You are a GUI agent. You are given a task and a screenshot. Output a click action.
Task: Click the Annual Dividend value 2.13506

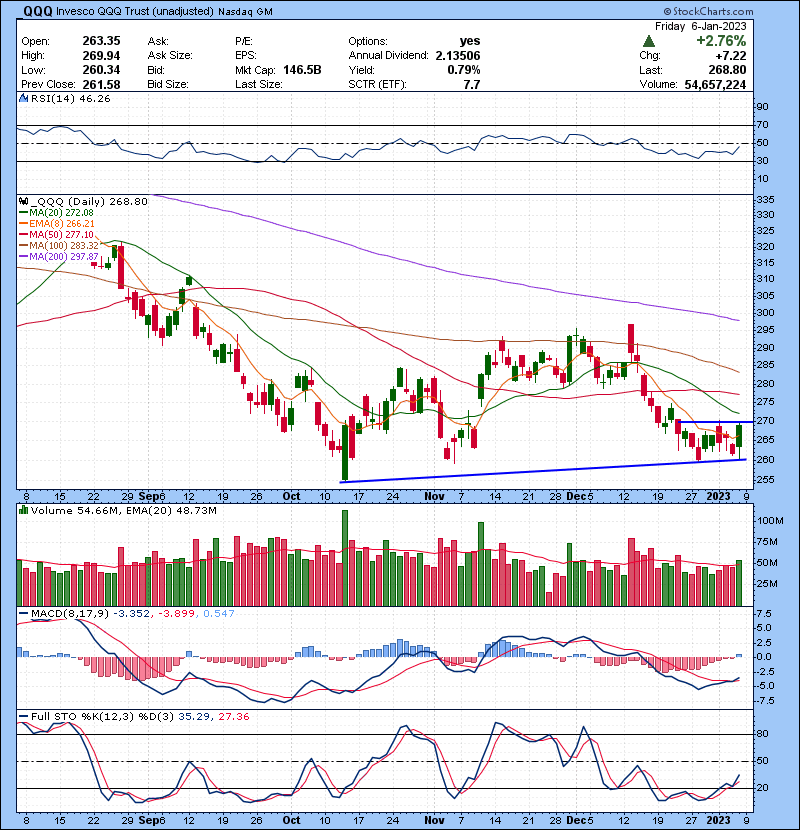(458, 56)
